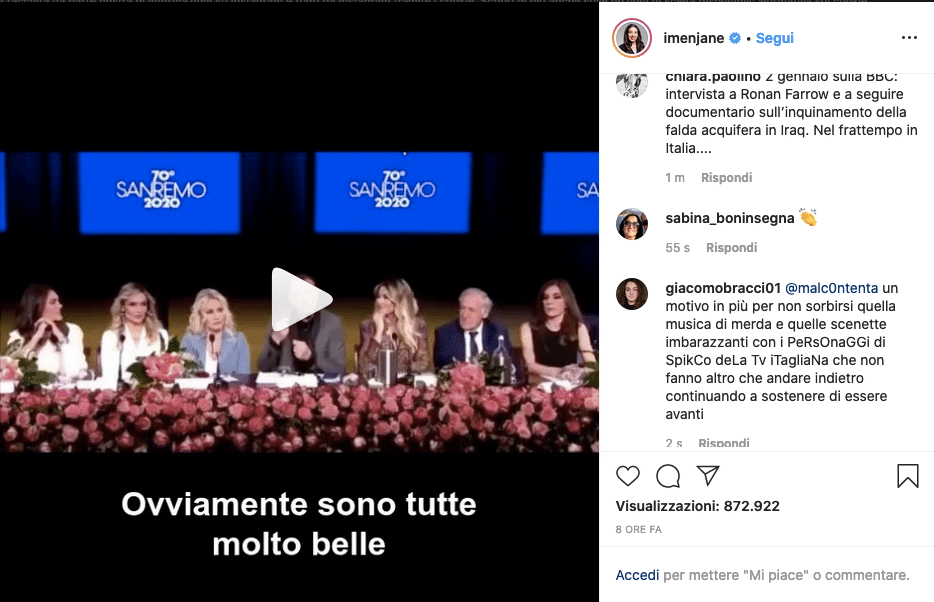Open the @malc0ntenta mention link

831,288
